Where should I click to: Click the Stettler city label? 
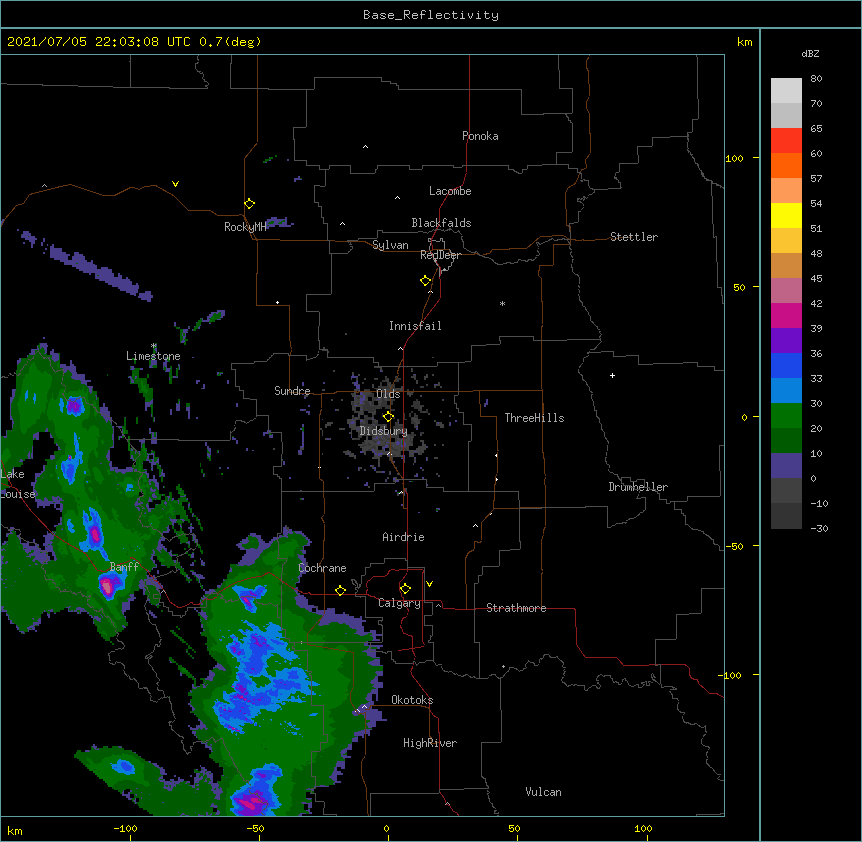pyautogui.click(x=634, y=237)
